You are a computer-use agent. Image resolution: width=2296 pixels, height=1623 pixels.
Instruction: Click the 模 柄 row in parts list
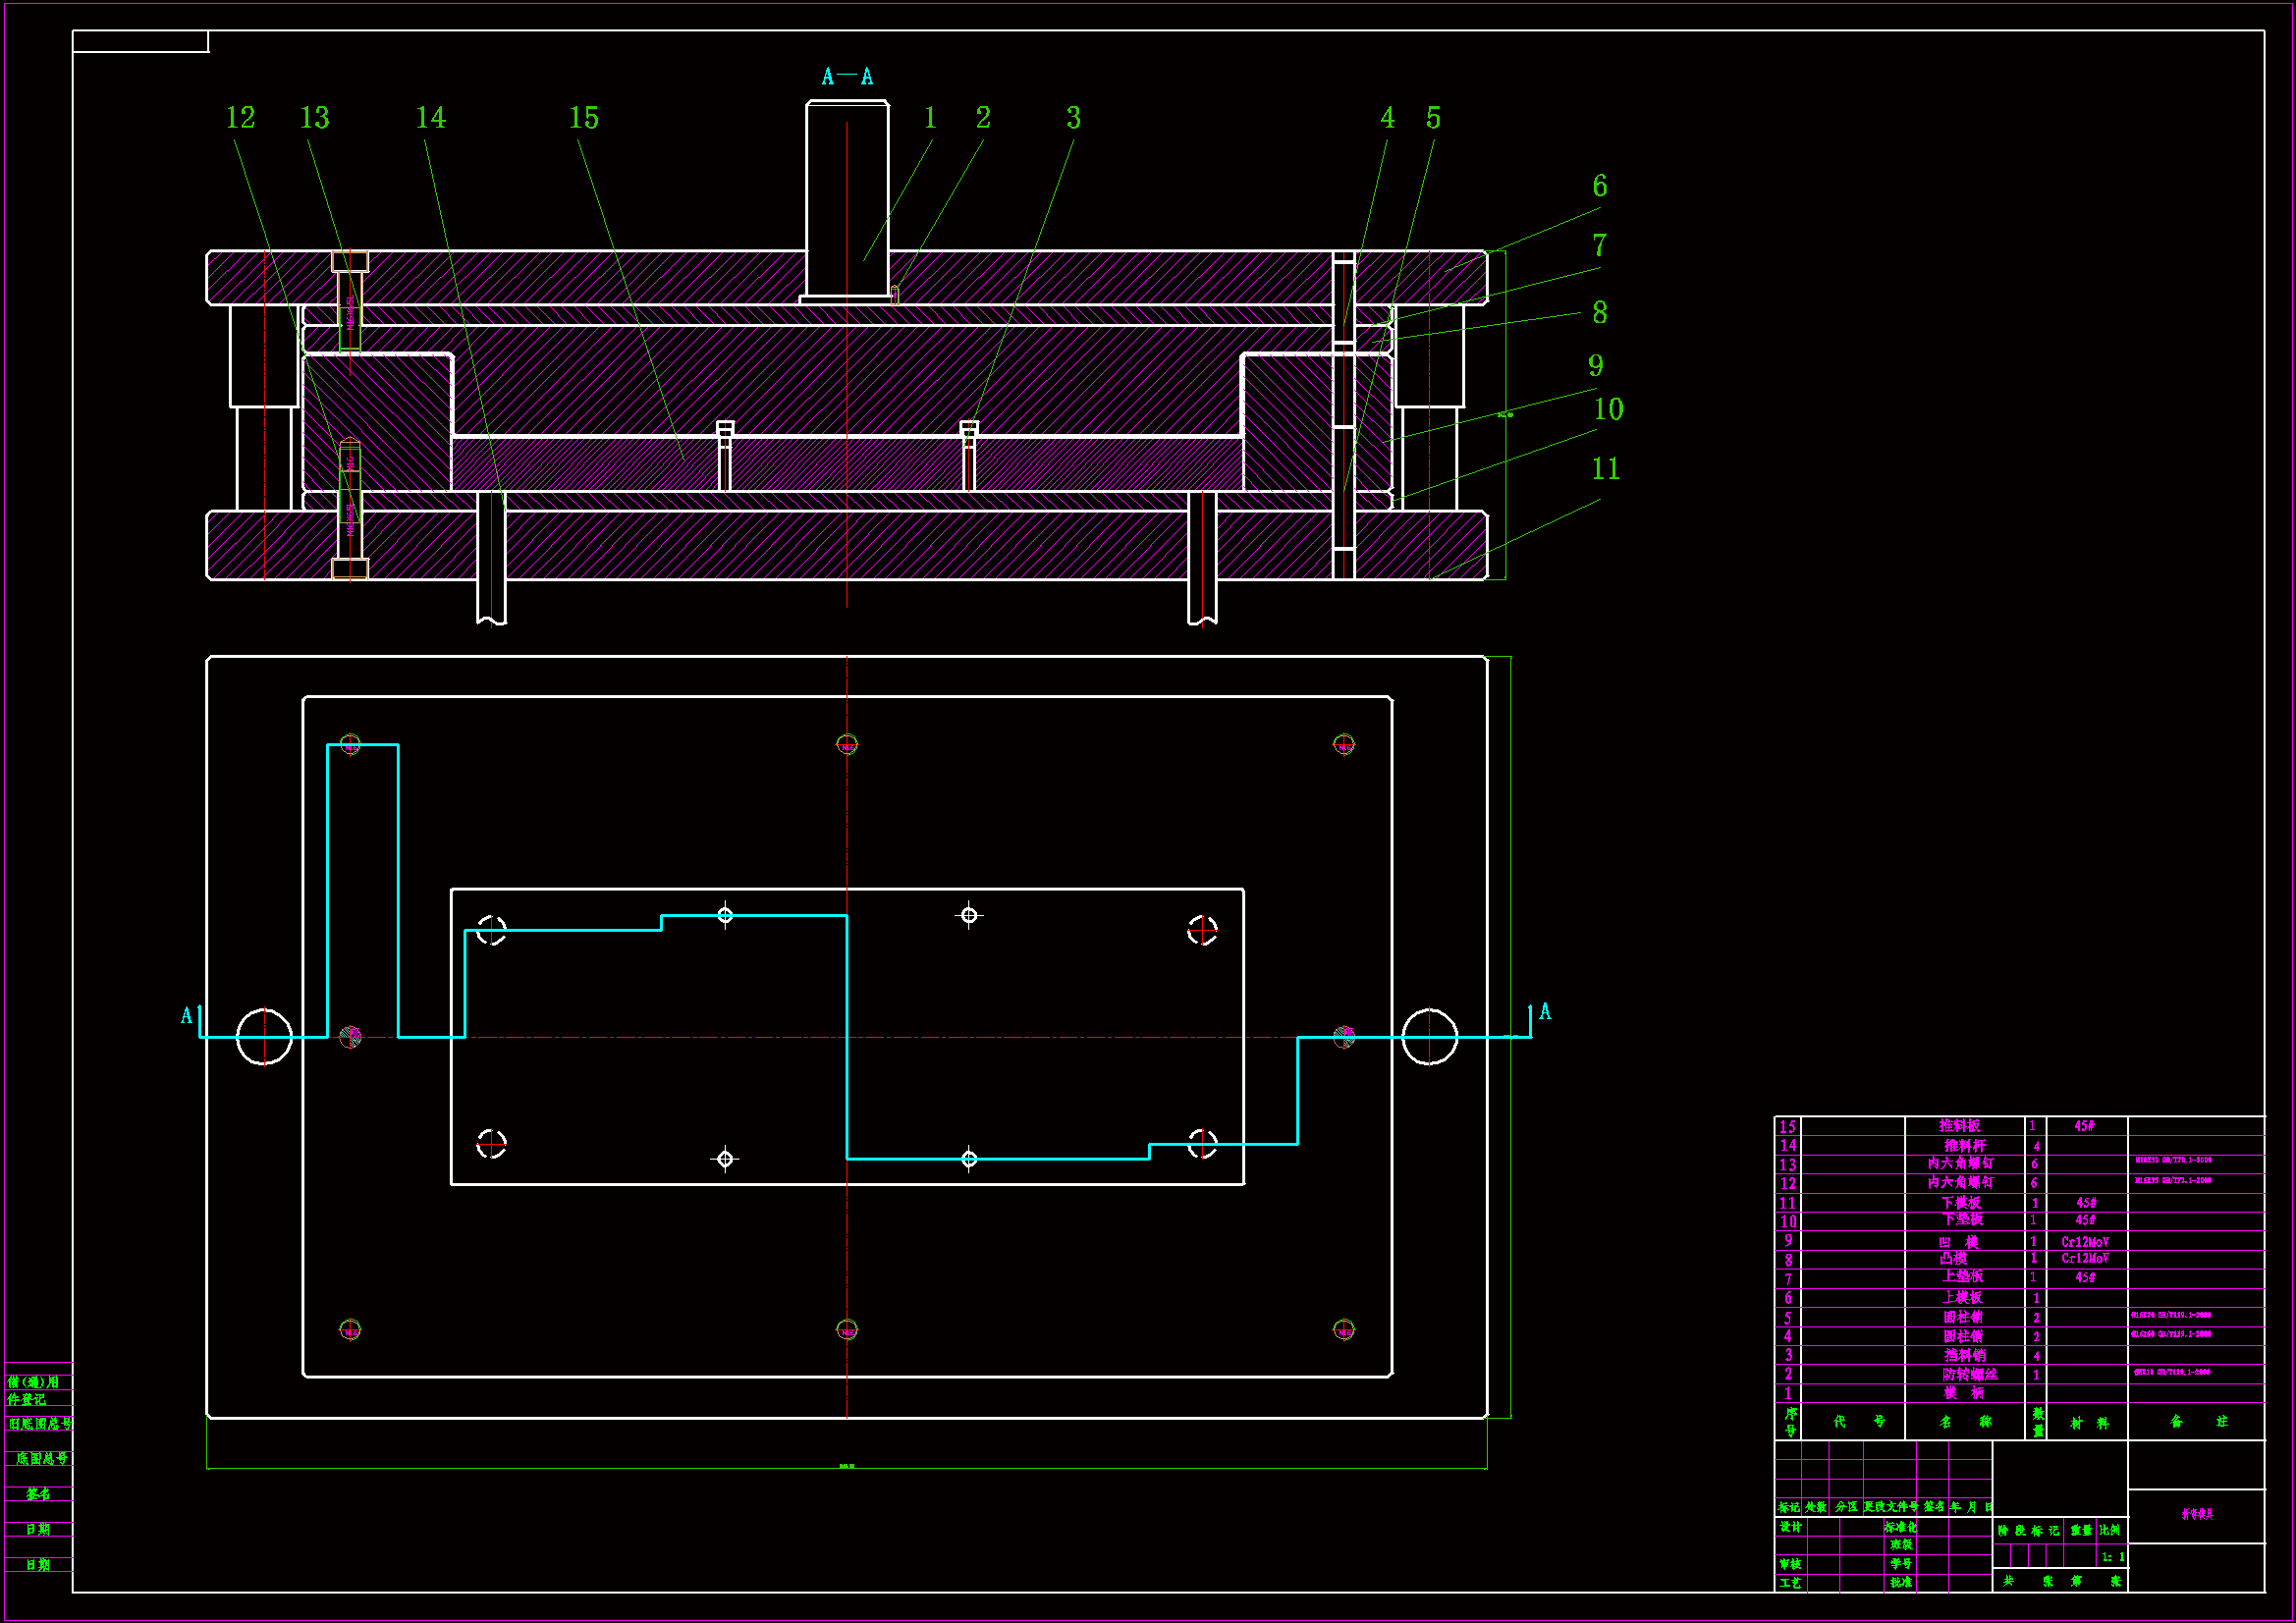point(1962,1393)
